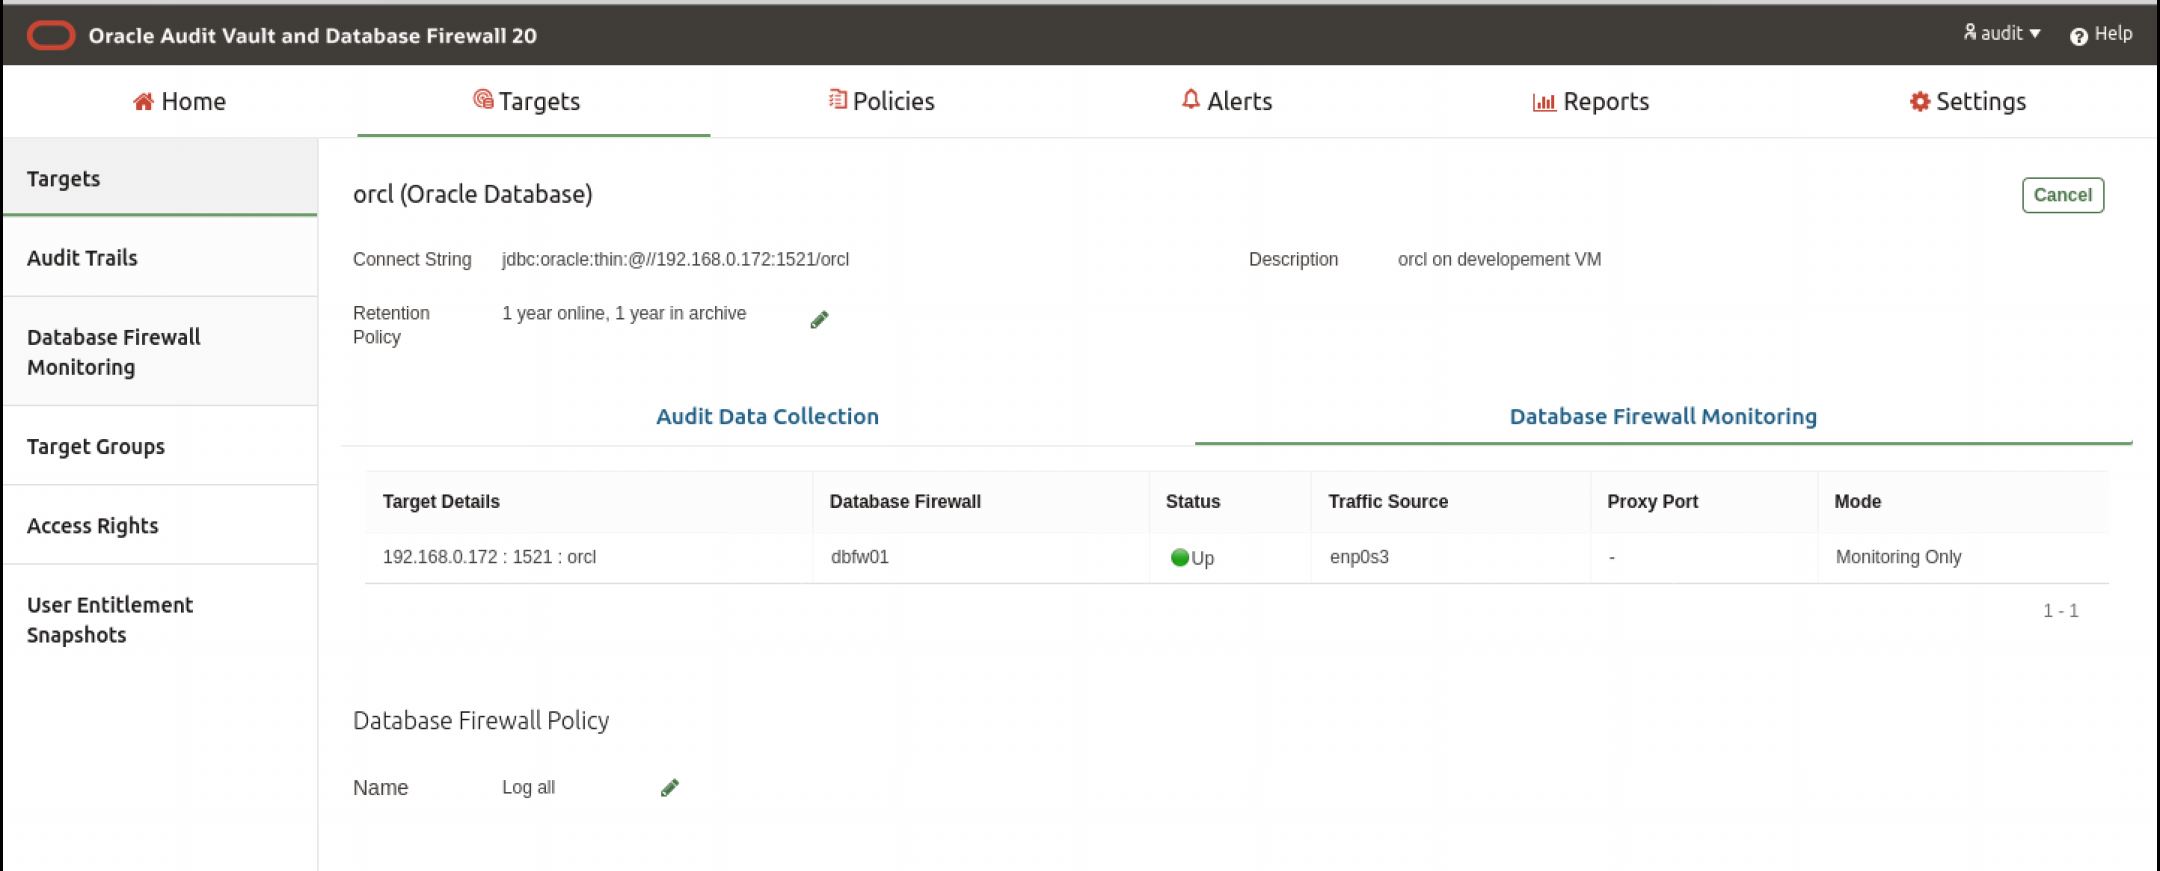2160x871 pixels.
Task: Click the Alerts bell icon
Action: click(x=1190, y=100)
